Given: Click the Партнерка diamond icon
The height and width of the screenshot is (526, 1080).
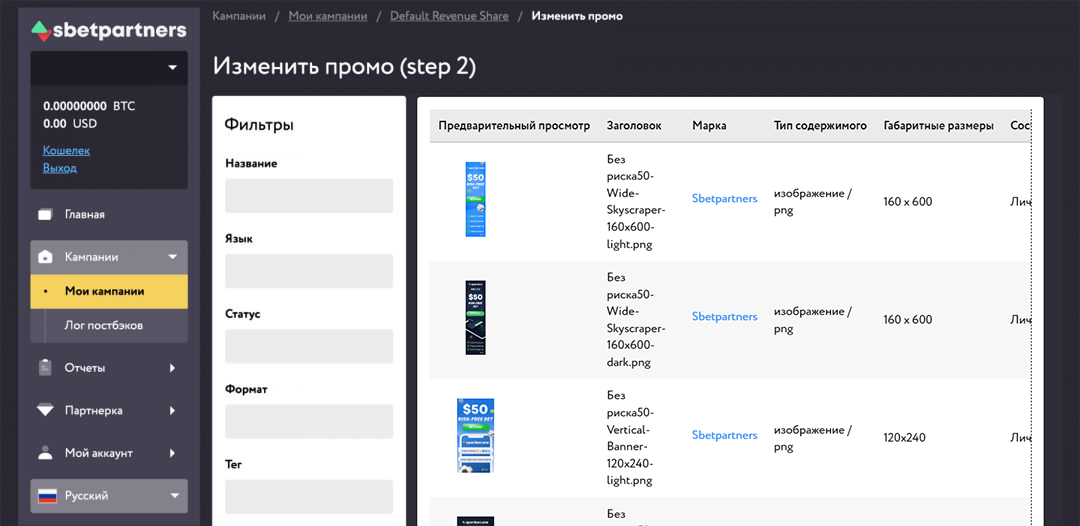Looking at the screenshot, I should [45, 411].
